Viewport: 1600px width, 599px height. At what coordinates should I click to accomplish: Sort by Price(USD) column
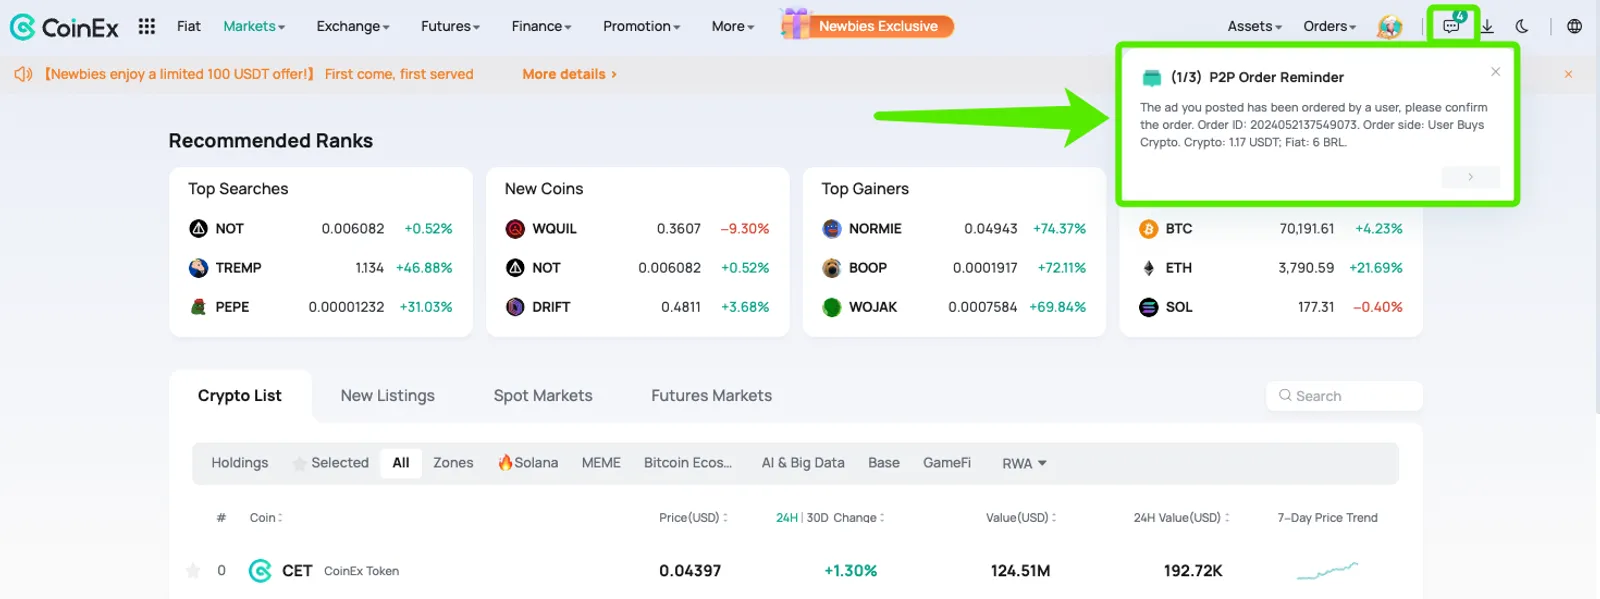(x=693, y=518)
